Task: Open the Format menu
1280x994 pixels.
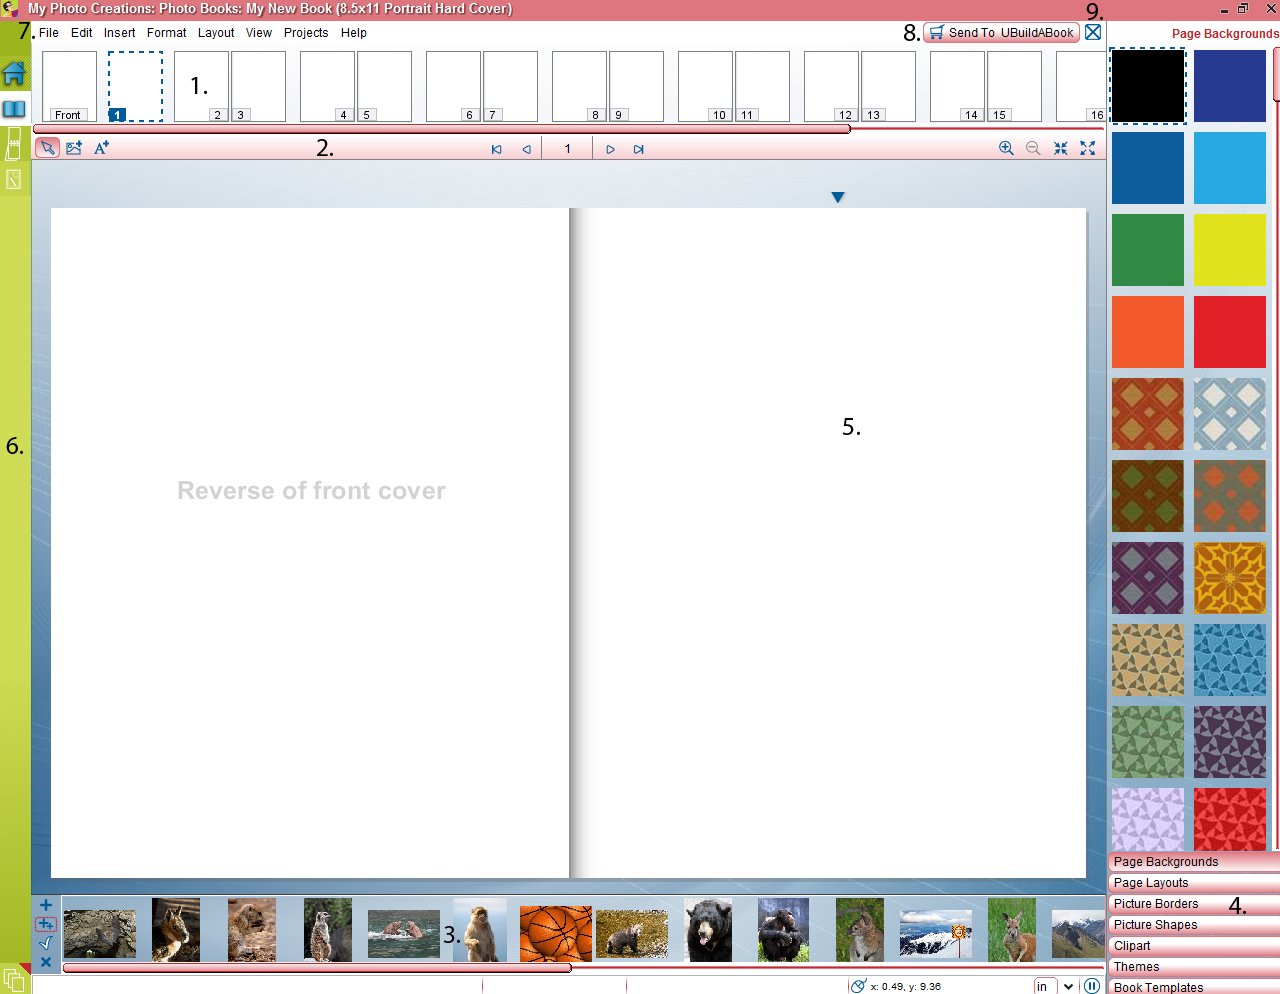Action: click(x=166, y=33)
